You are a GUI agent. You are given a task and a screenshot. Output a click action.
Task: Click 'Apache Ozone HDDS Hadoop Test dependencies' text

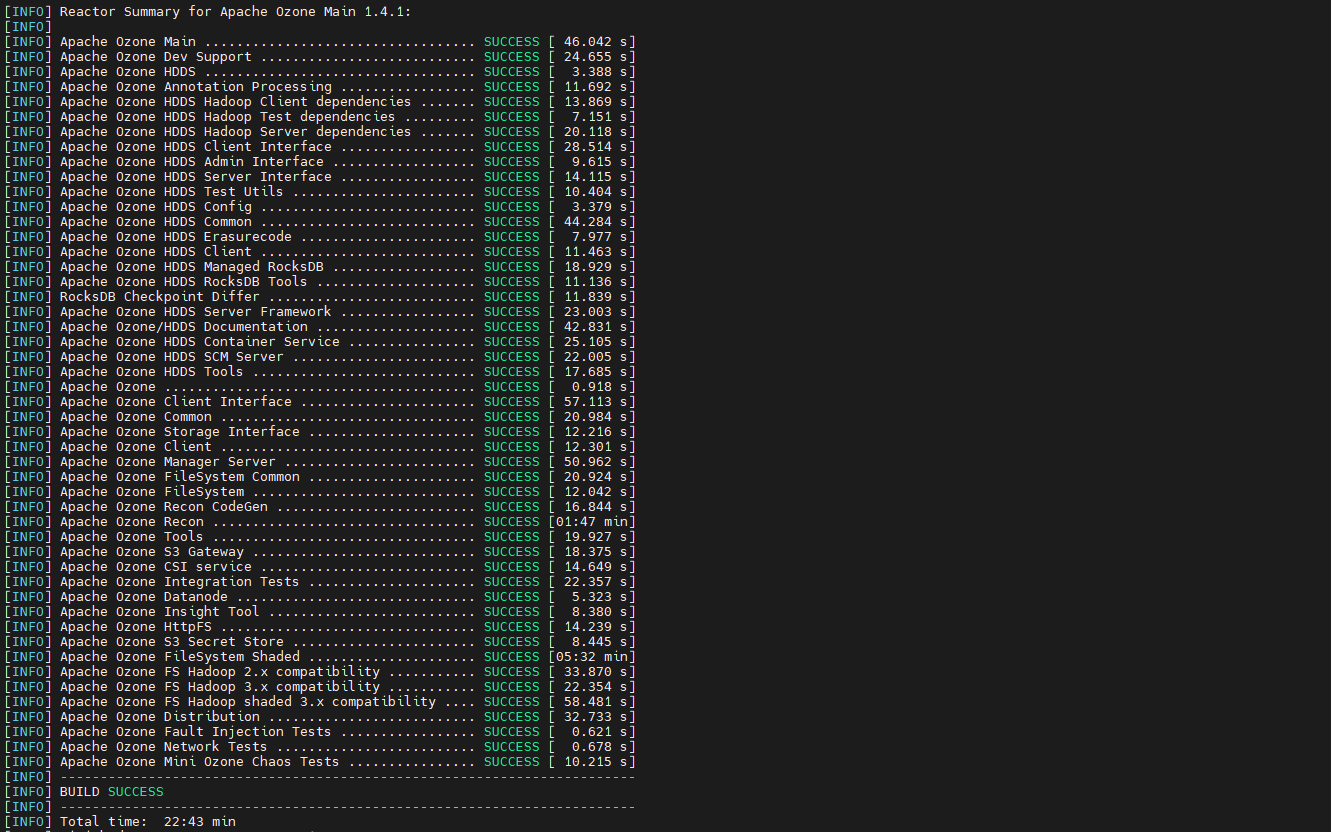(x=228, y=117)
